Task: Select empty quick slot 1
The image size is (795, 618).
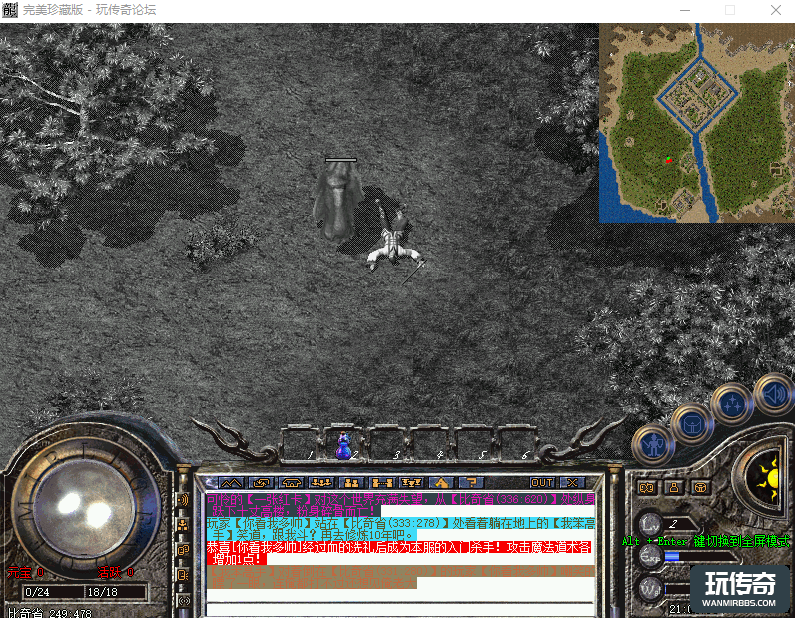Action: point(300,445)
